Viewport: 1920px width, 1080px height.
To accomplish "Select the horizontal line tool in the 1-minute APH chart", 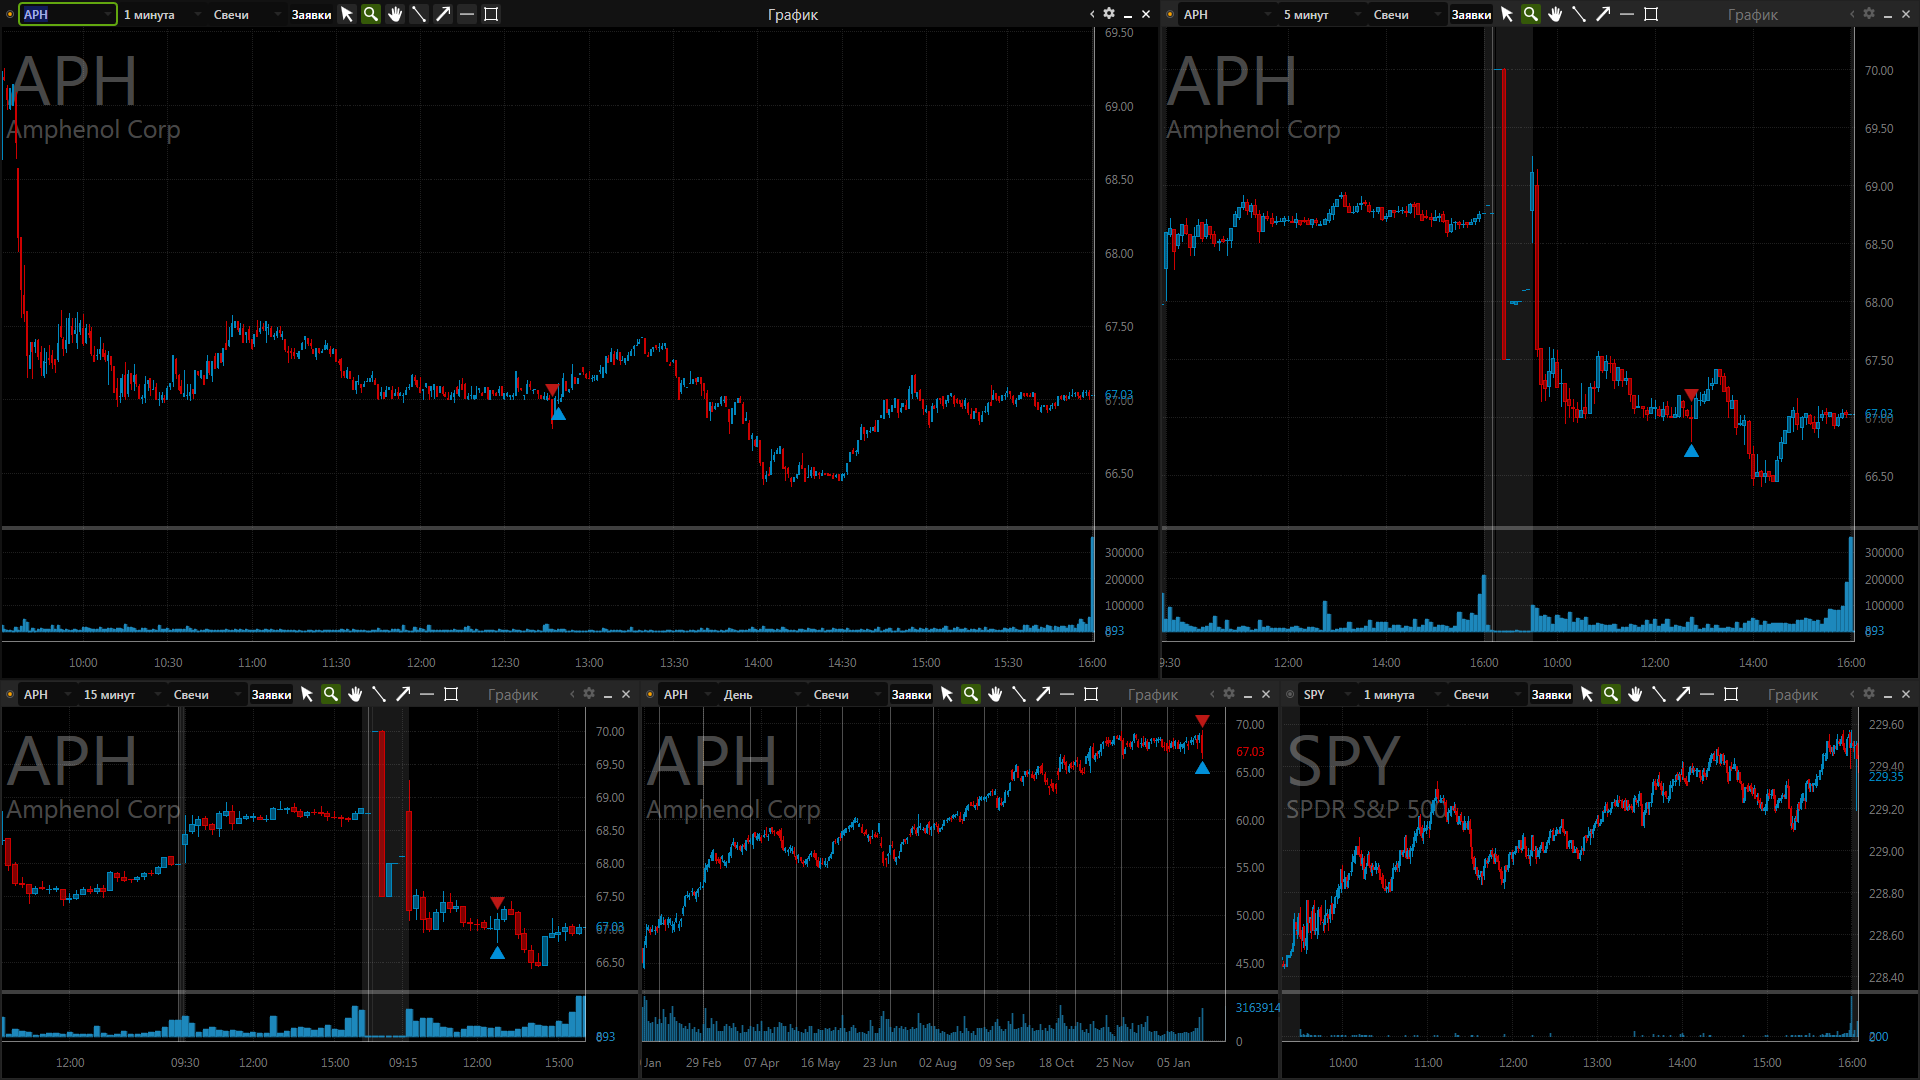I will [x=467, y=14].
